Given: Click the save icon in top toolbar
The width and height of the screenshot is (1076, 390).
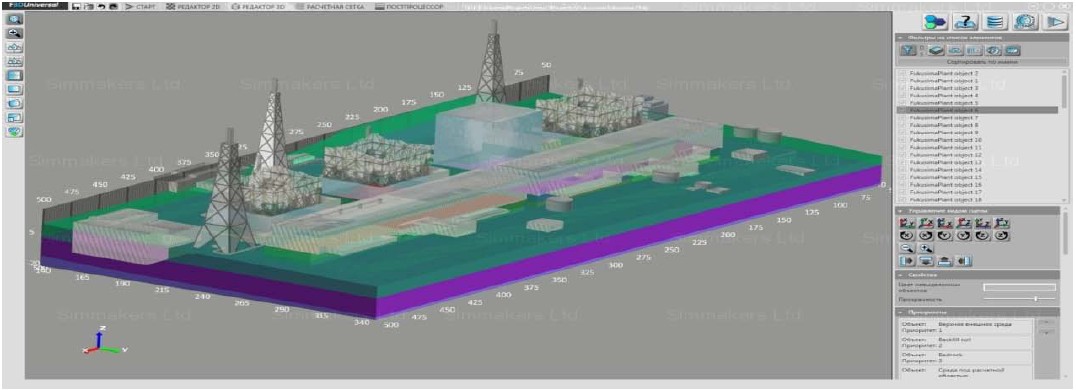Looking at the screenshot, I should [75, 6].
